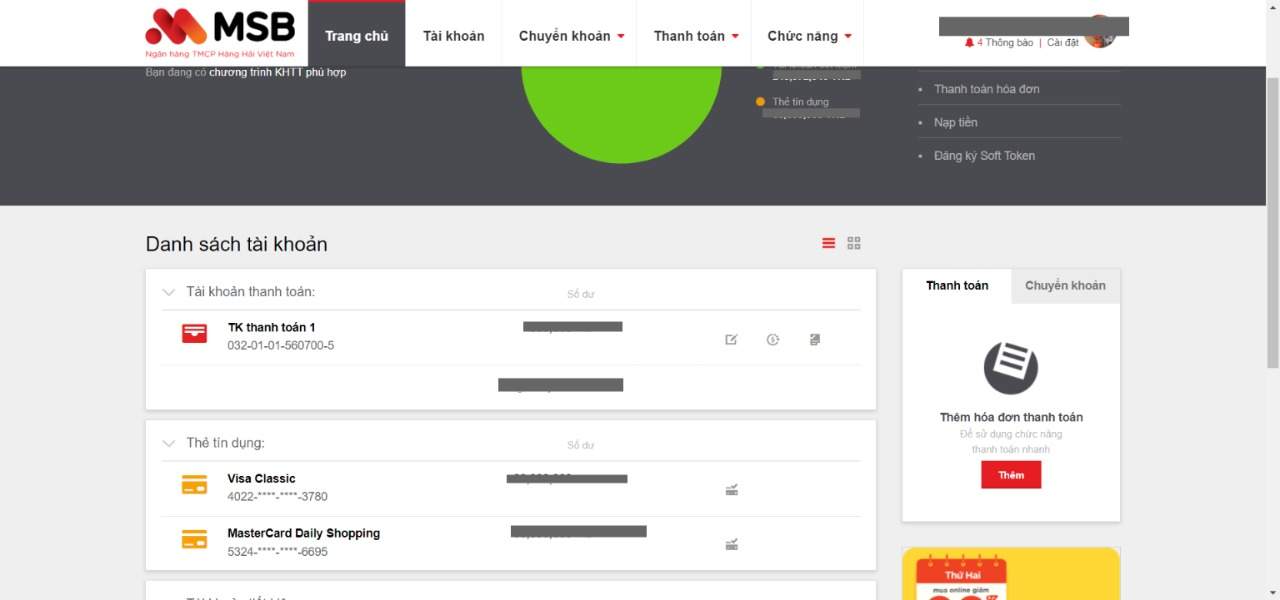Viewport: 1280px width, 600px height.
Task: Switch account list to grid view
Action: [854, 243]
